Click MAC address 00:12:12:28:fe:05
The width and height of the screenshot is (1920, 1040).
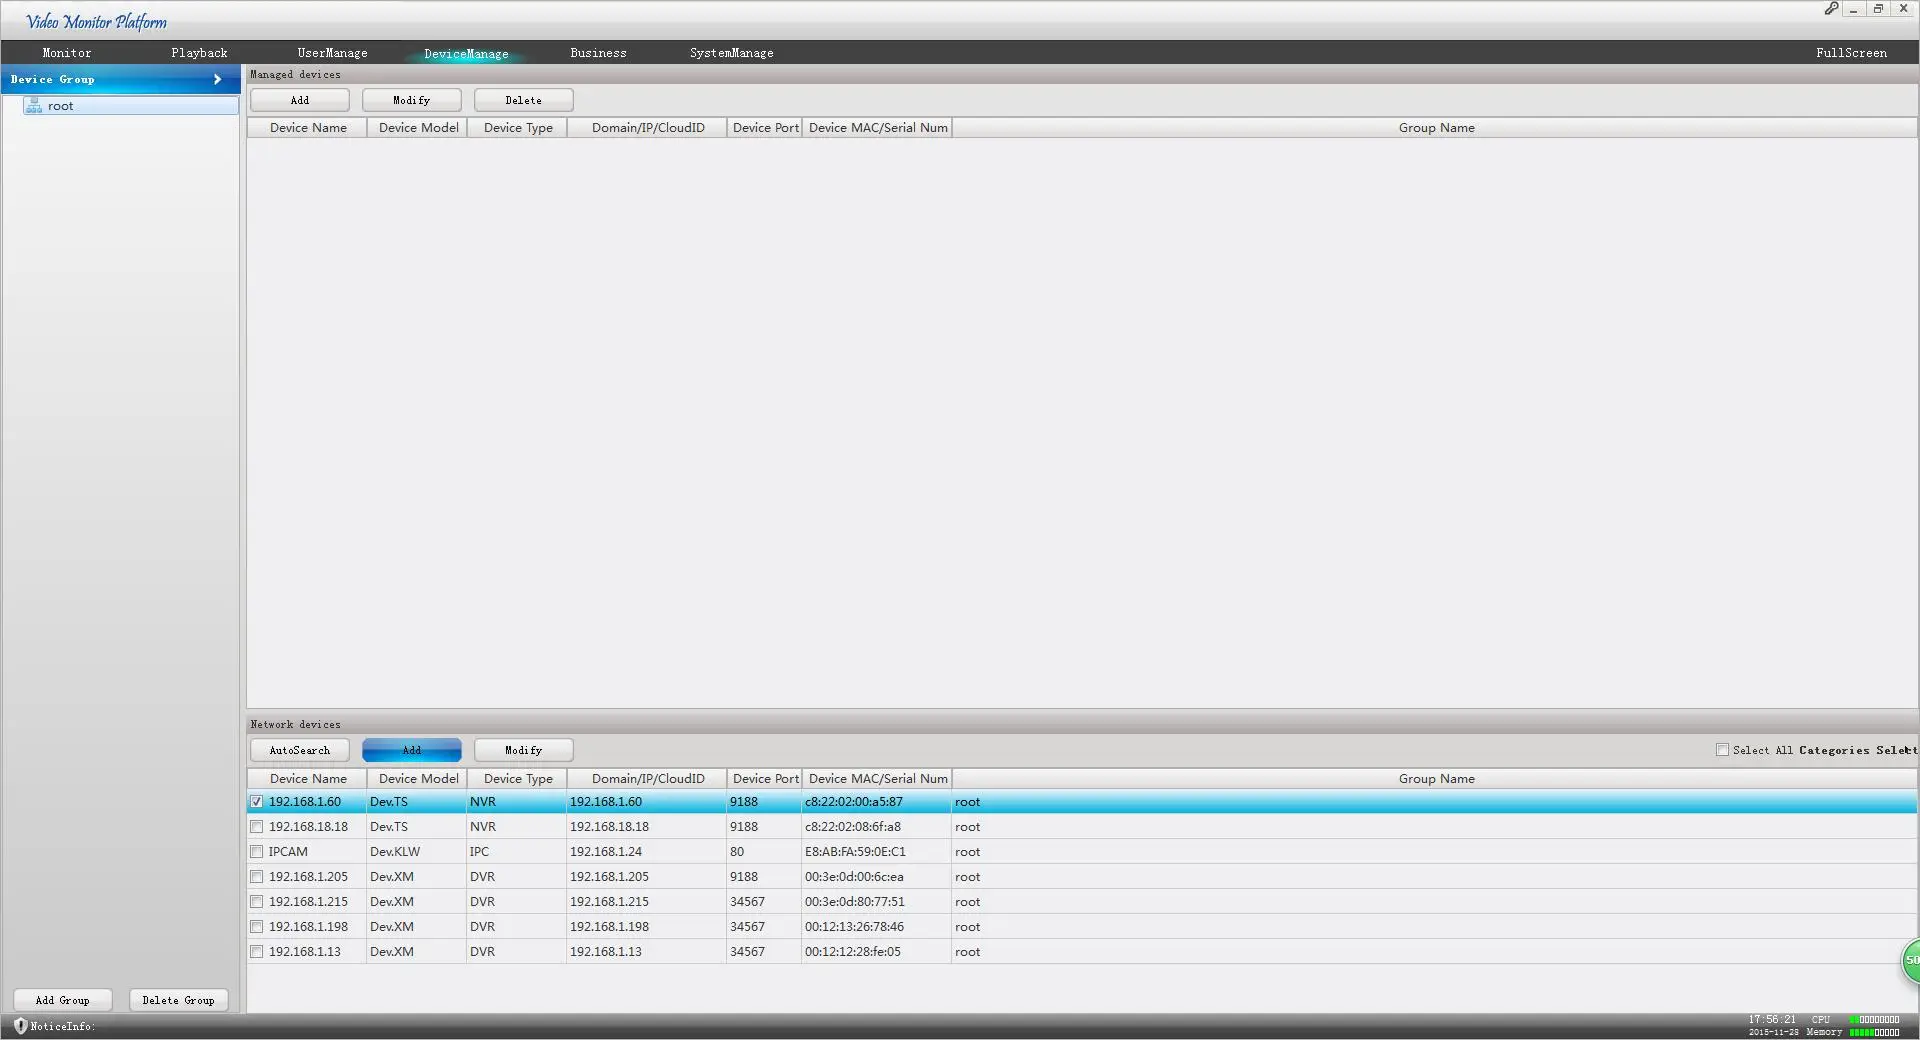tap(853, 952)
